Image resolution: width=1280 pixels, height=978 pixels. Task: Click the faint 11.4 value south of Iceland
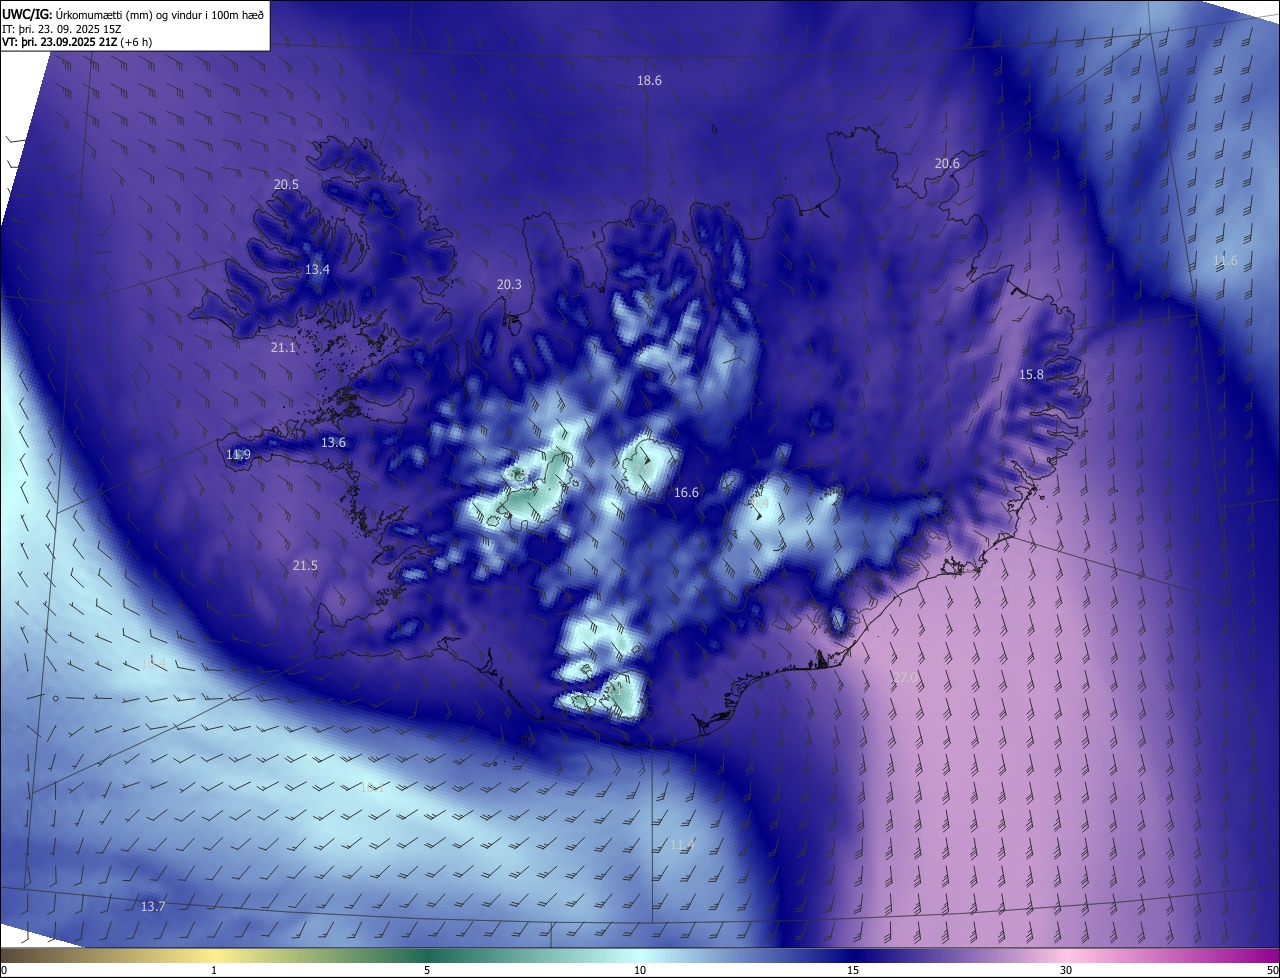pos(681,844)
